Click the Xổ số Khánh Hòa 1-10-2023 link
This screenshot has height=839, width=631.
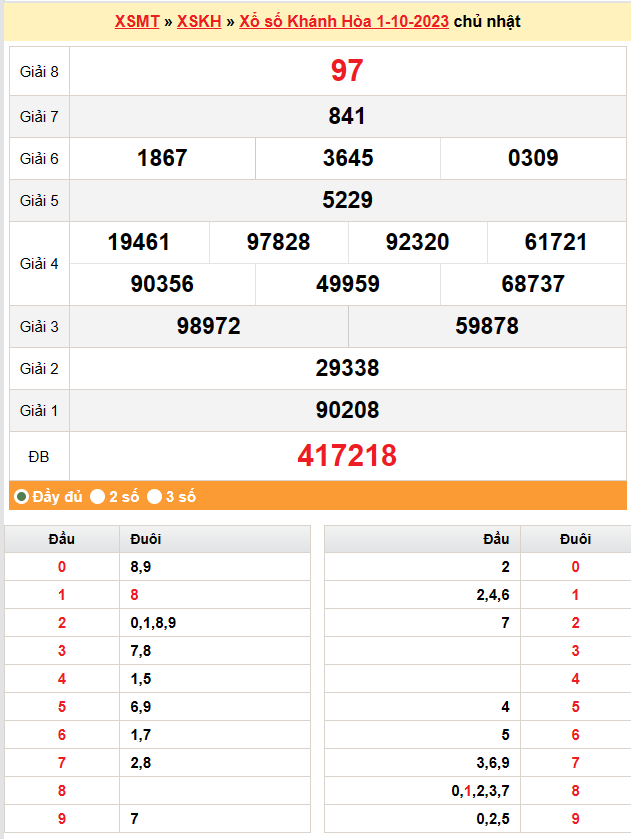(x=344, y=21)
